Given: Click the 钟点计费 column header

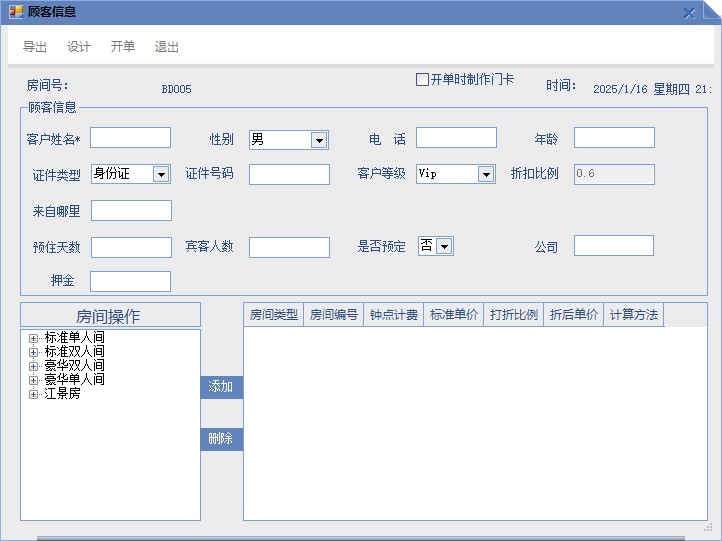Looking at the screenshot, I should (394, 315).
